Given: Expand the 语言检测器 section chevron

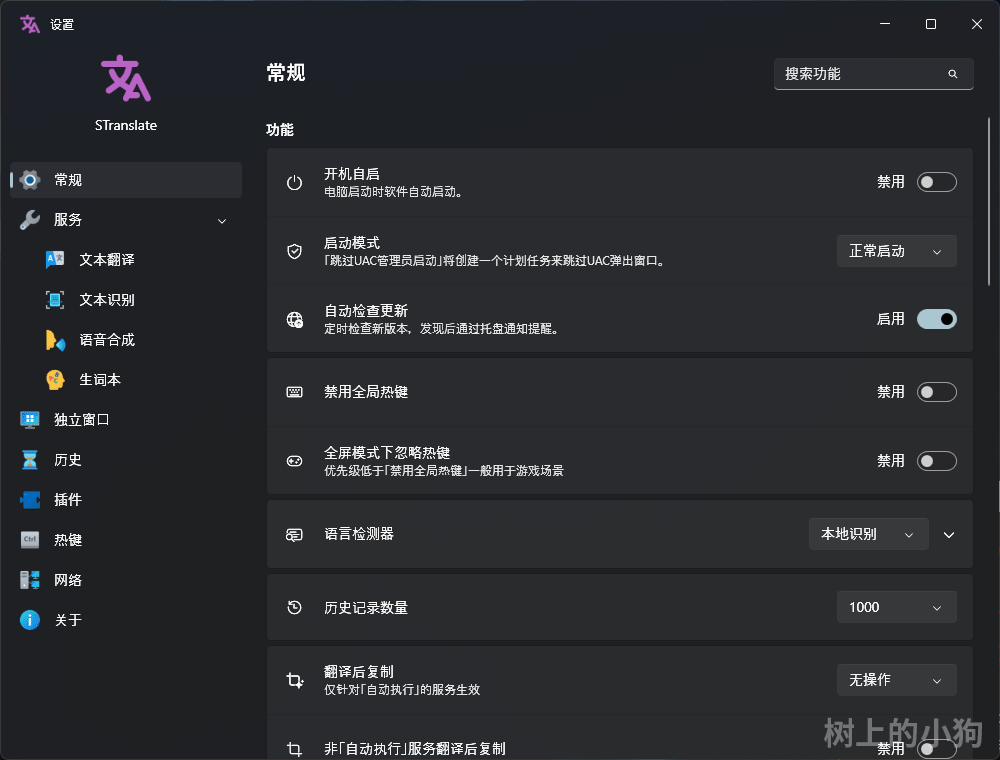Looking at the screenshot, I should click(x=949, y=534).
